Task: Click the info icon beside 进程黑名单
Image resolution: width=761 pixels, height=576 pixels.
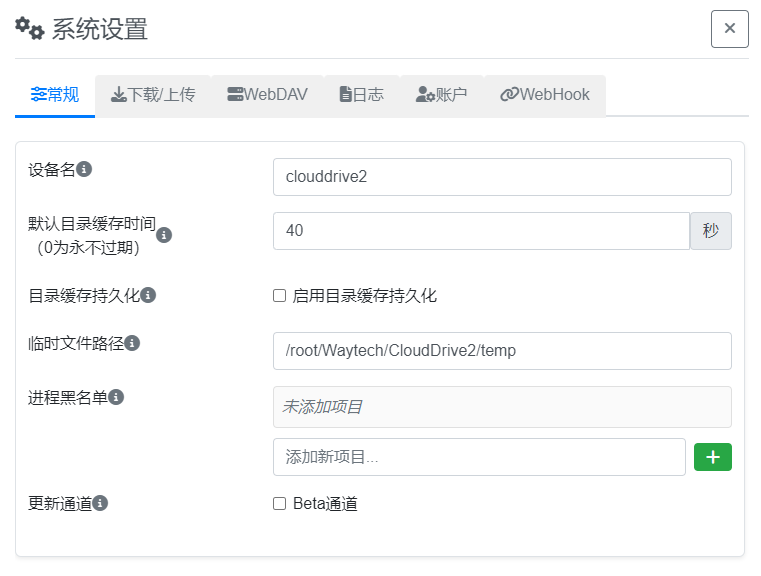Action: point(116,397)
